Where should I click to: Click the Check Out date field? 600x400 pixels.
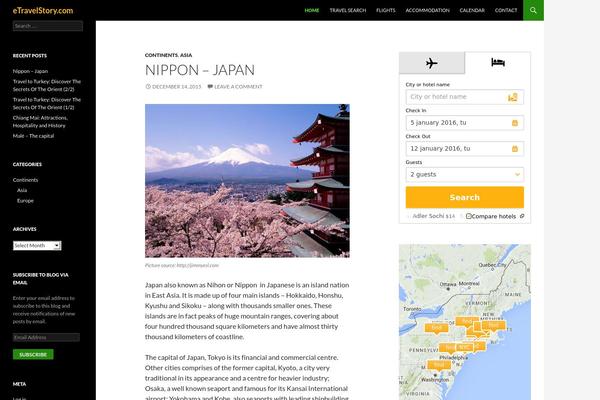(x=465, y=149)
